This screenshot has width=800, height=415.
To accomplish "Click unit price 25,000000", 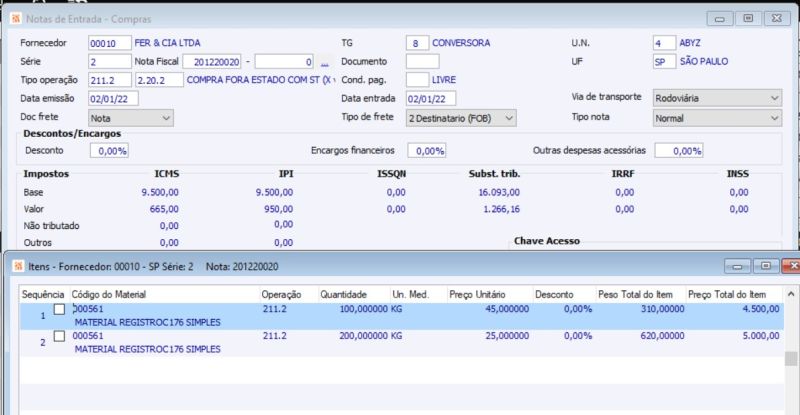I will (x=507, y=336).
